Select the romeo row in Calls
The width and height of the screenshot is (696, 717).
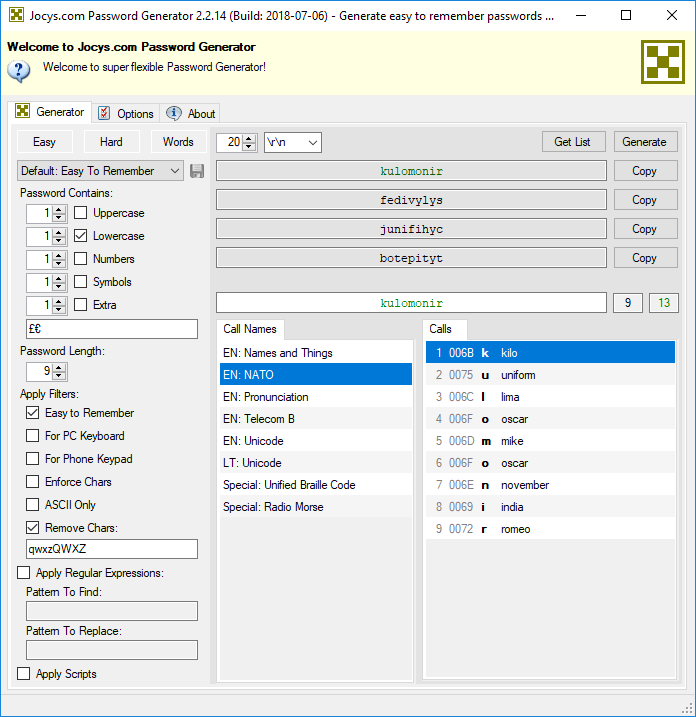point(550,529)
